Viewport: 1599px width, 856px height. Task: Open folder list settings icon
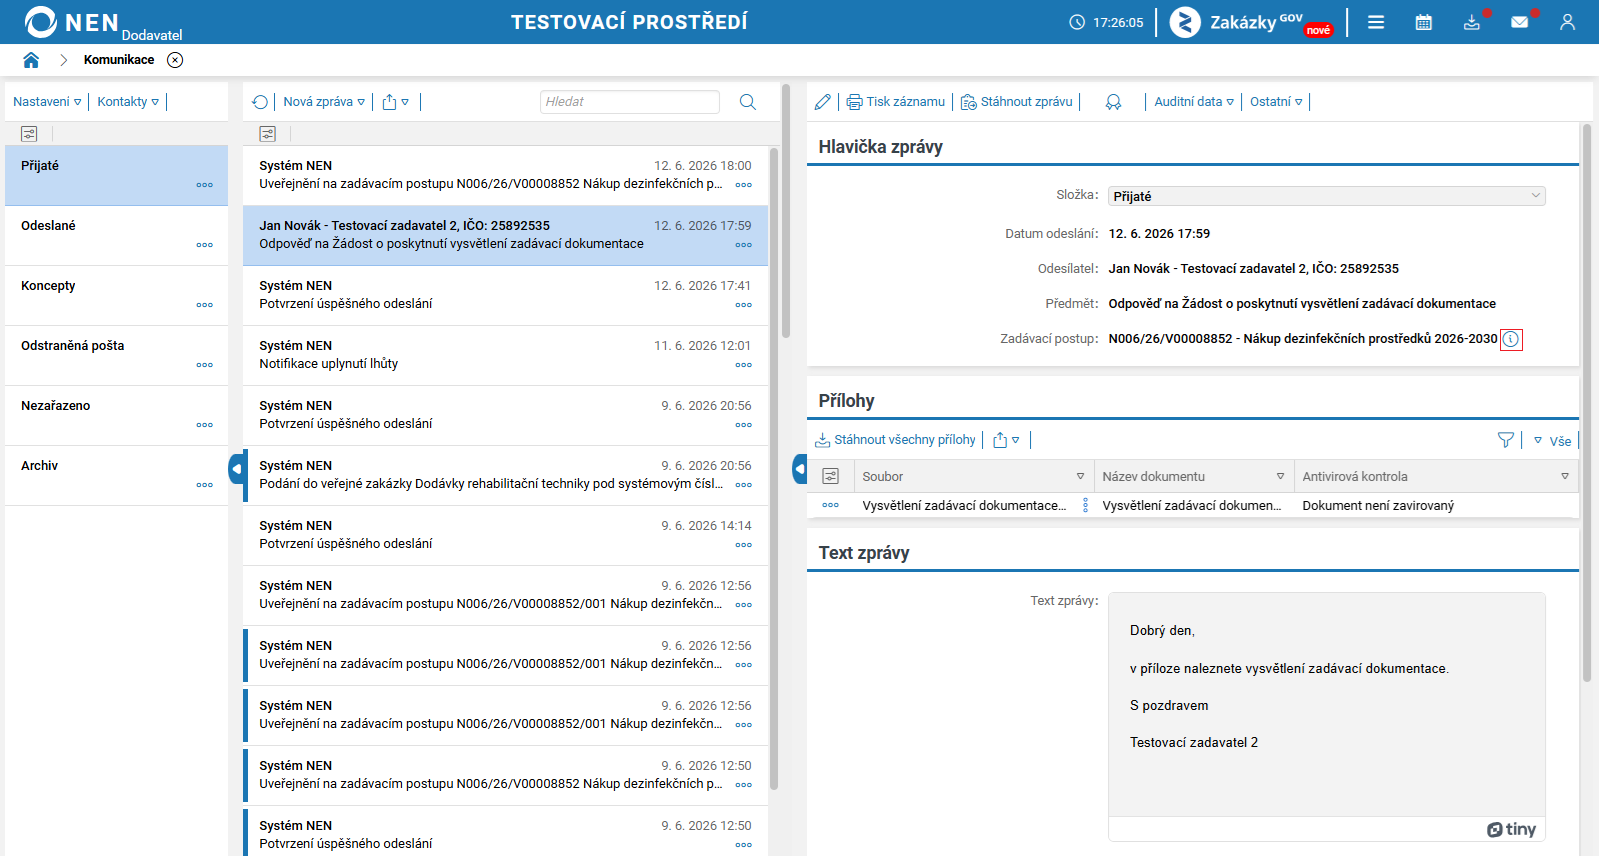(29, 134)
